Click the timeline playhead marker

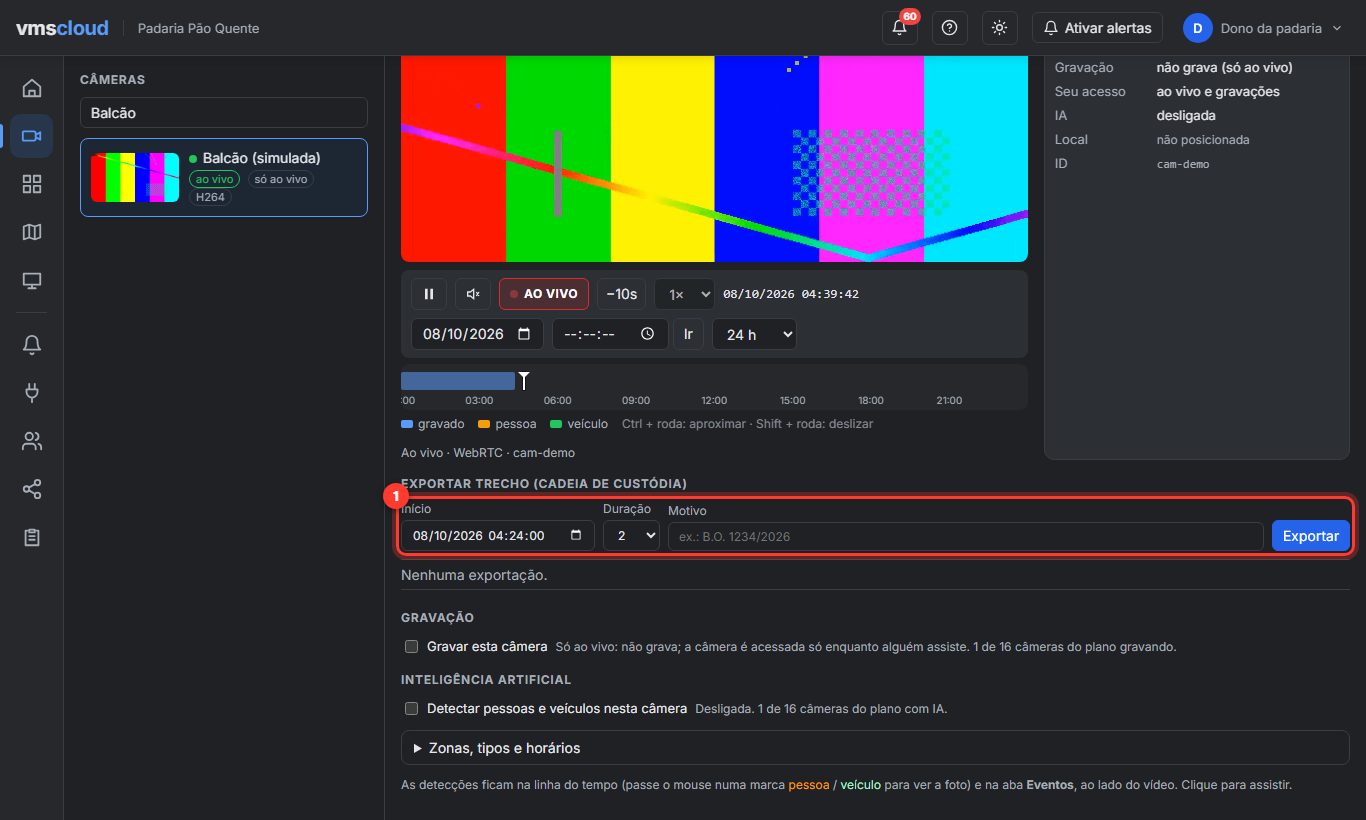(x=523, y=381)
